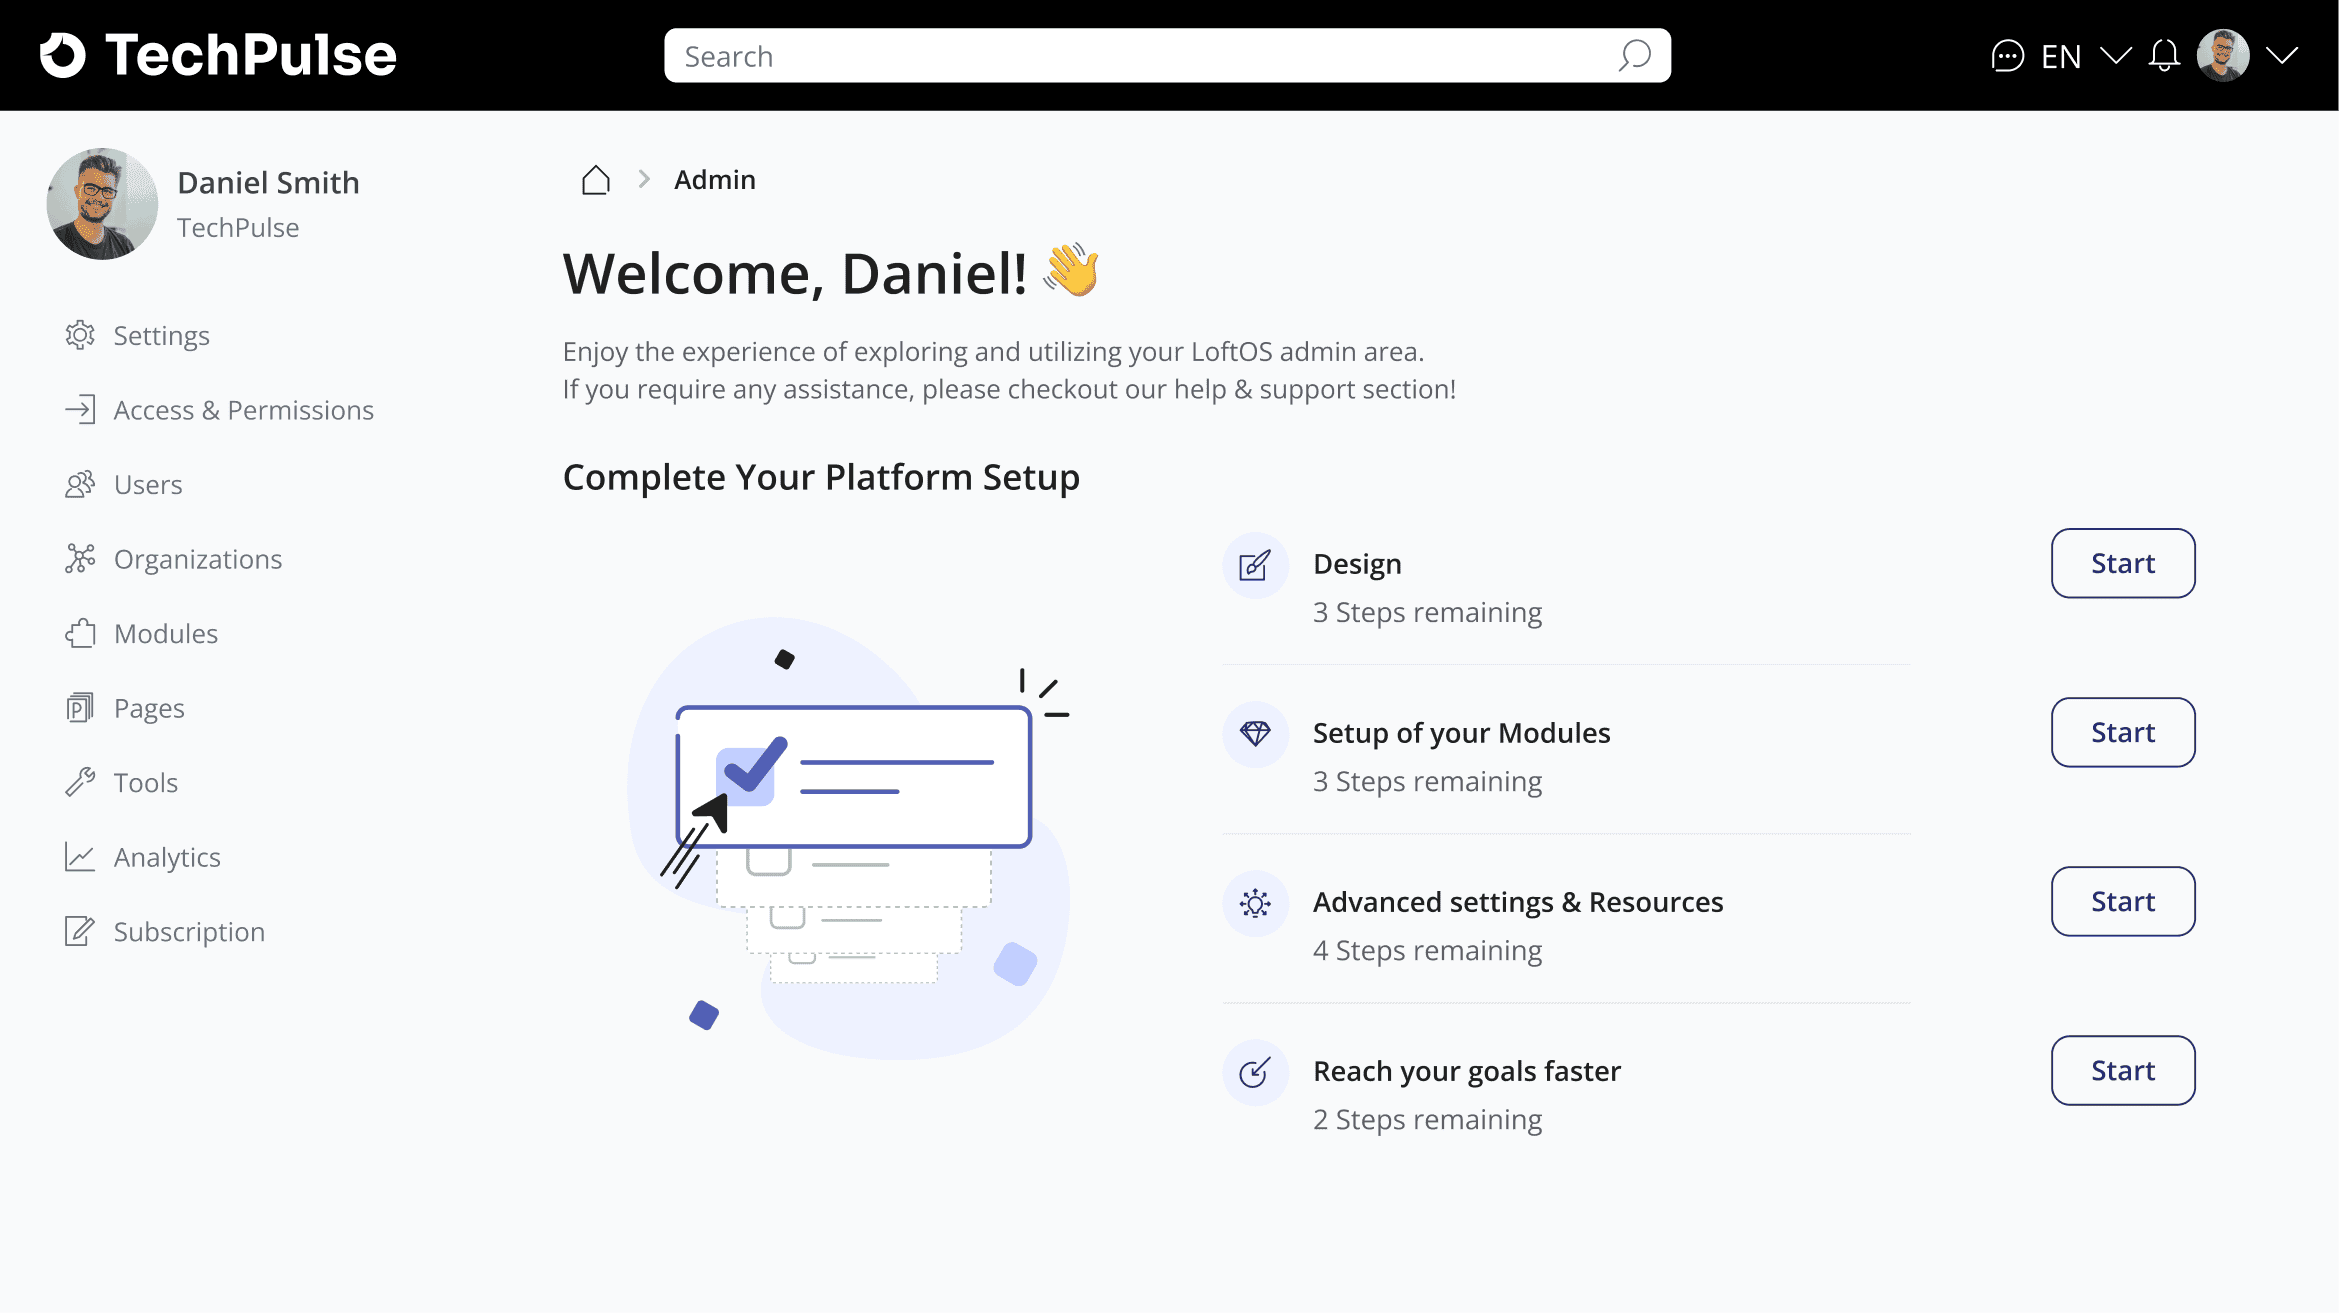Expand the EN language dropdown
Image resolution: width=2339 pixels, height=1313 pixels.
pyautogui.click(x=2115, y=56)
